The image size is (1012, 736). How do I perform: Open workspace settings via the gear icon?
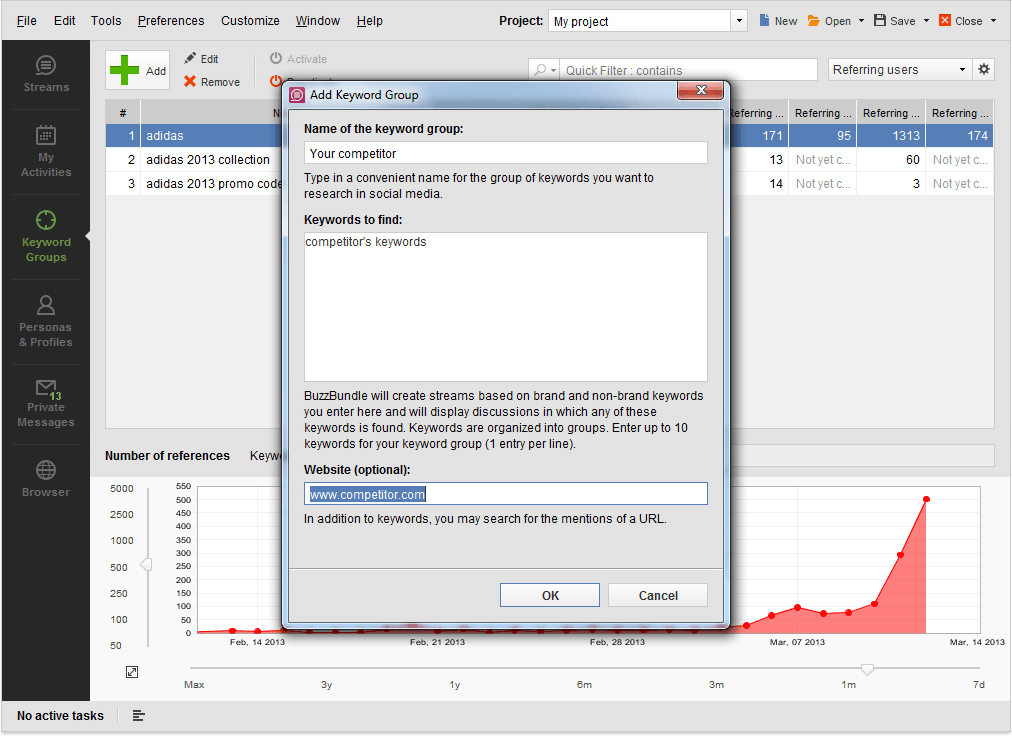pos(984,69)
